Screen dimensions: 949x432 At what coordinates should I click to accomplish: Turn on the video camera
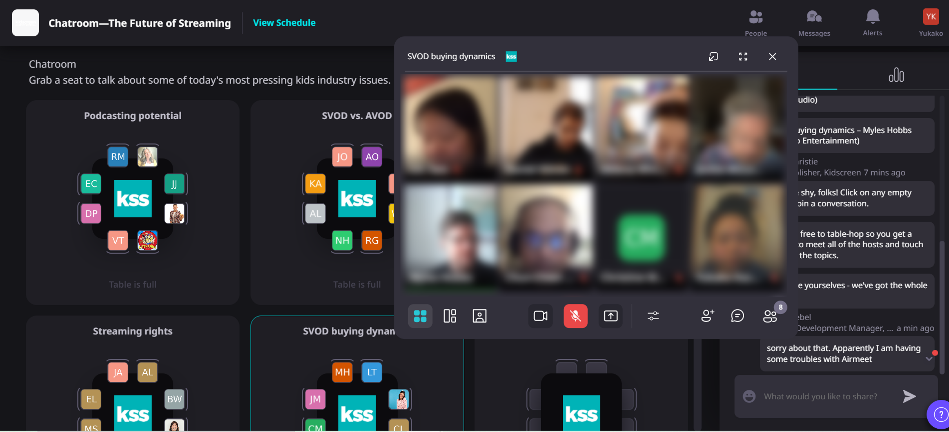tap(540, 316)
